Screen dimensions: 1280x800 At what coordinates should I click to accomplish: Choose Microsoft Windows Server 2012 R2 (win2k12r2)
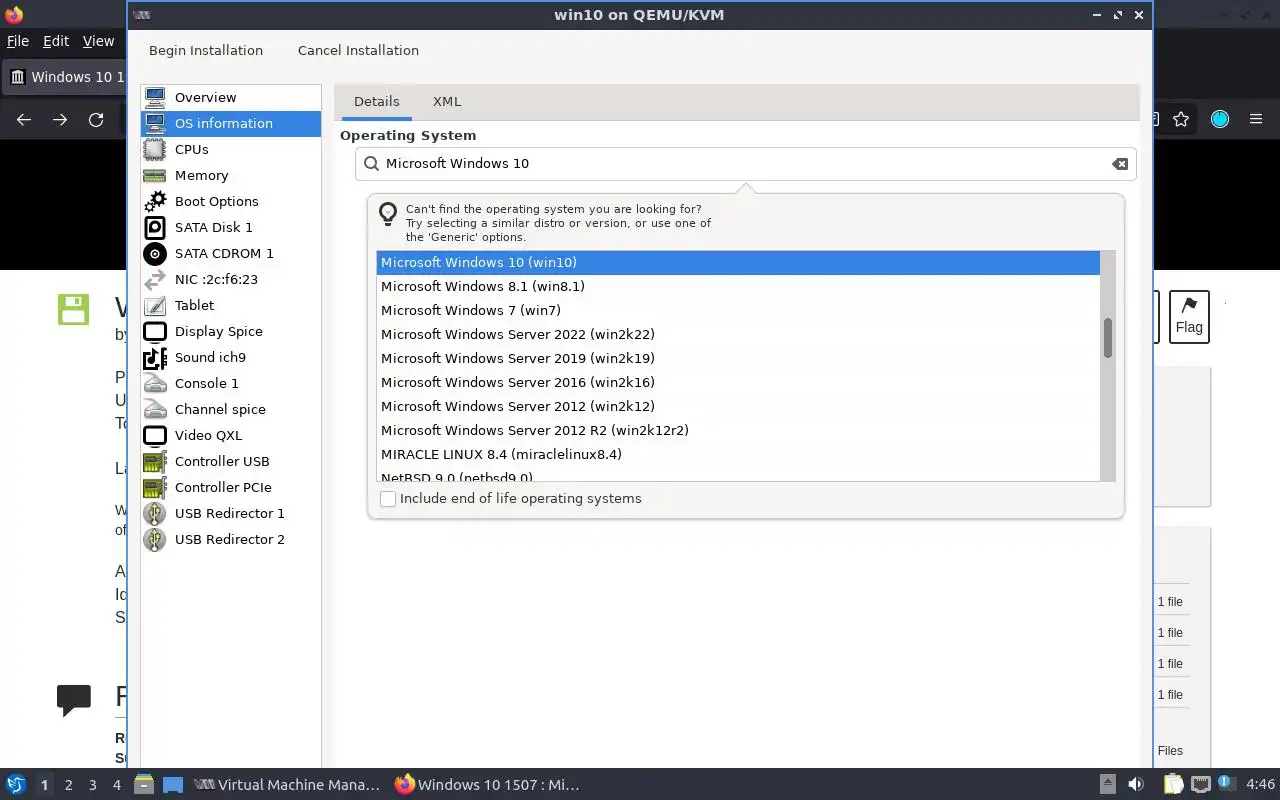click(x=738, y=430)
